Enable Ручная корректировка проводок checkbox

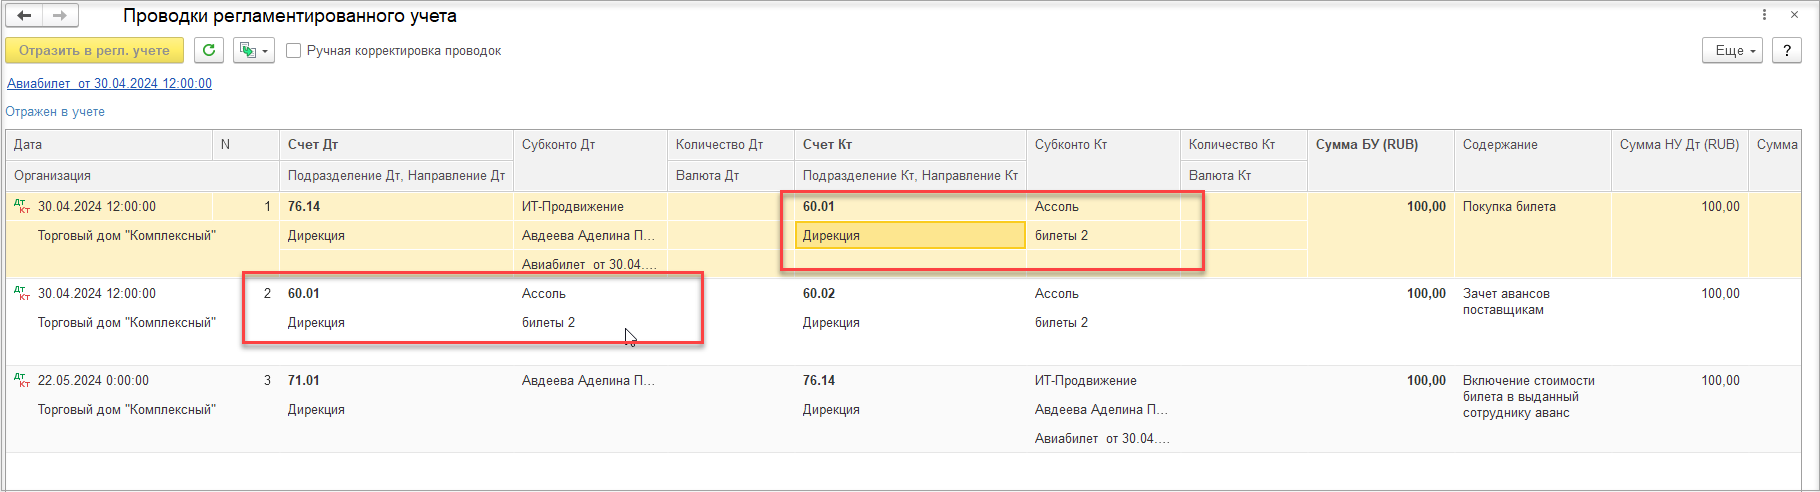[x=294, y=51]
